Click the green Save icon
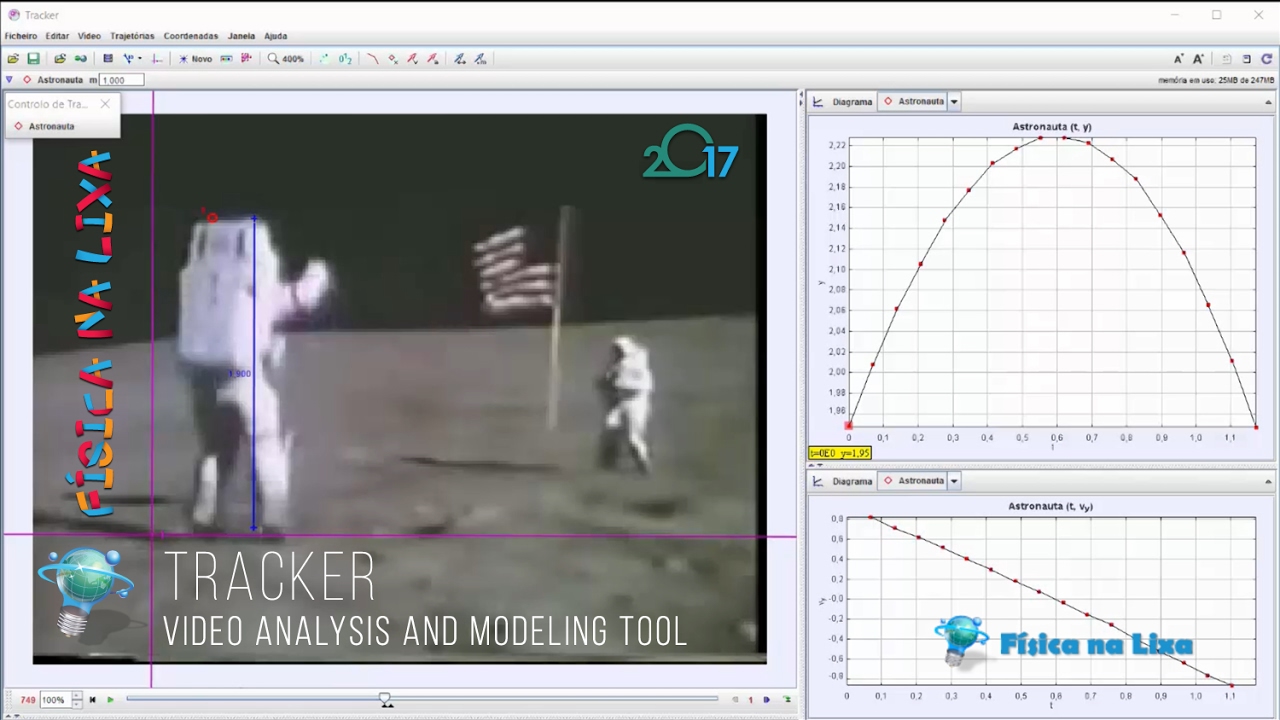The width and height of the screenshot is (1280, 720). click(x=34, y=59)
